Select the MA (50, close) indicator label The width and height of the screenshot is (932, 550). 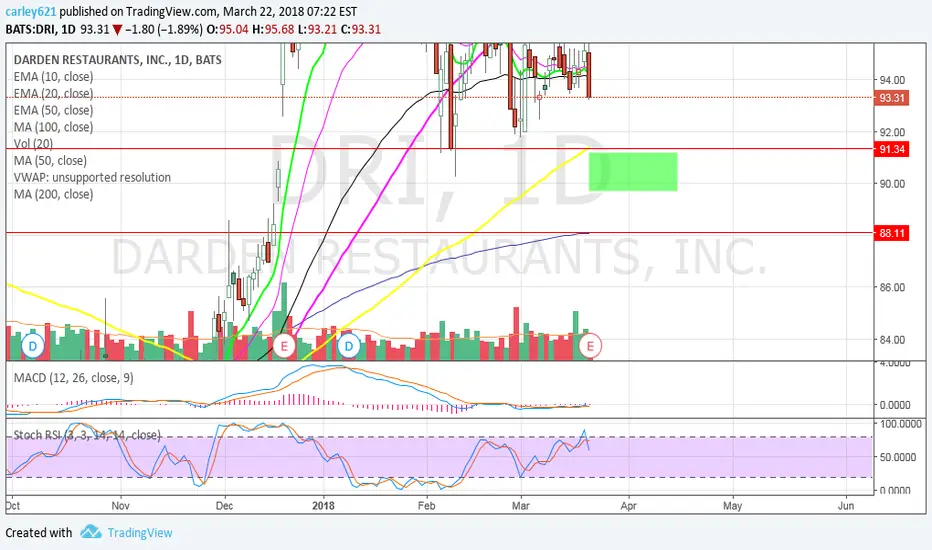[x=51, y=161]
